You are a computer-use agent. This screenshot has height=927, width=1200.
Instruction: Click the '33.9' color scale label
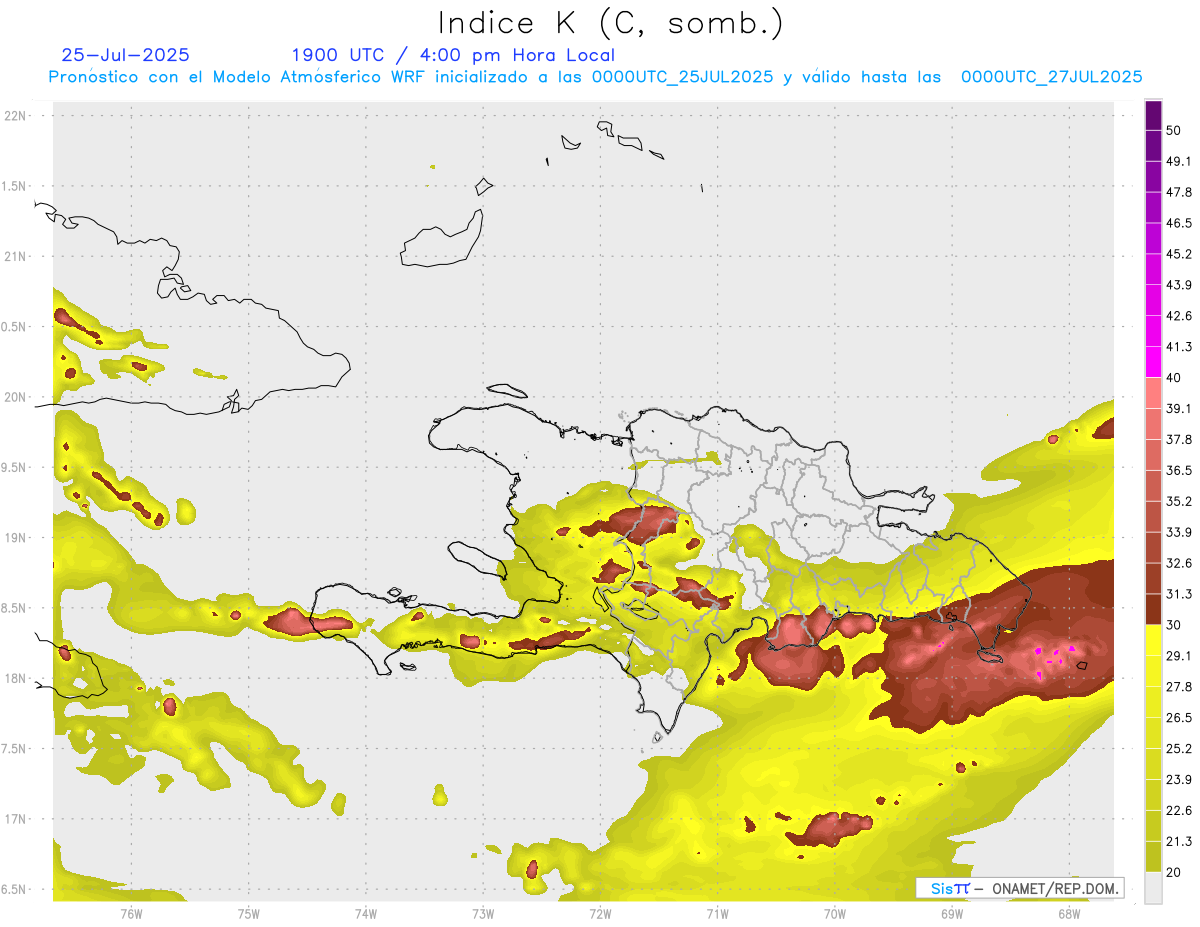tap(1179, 532)
